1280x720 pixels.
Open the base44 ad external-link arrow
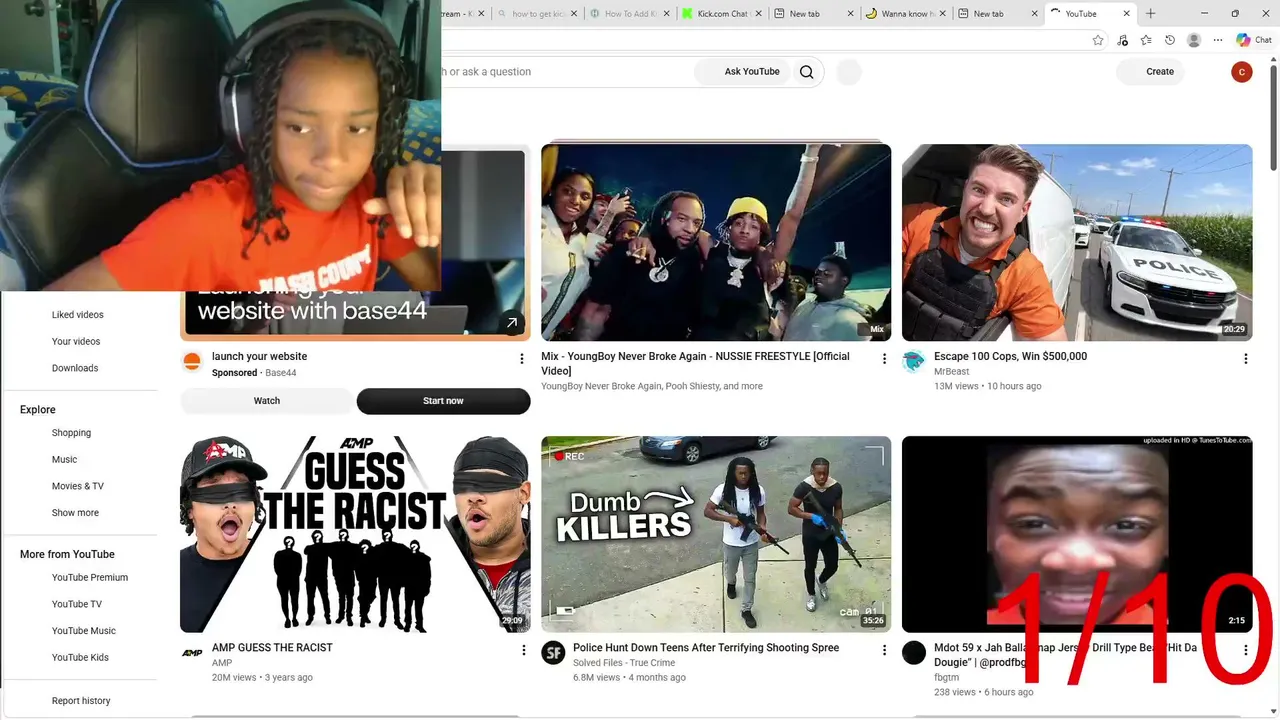pyautogui.click(x=512, y=322)
